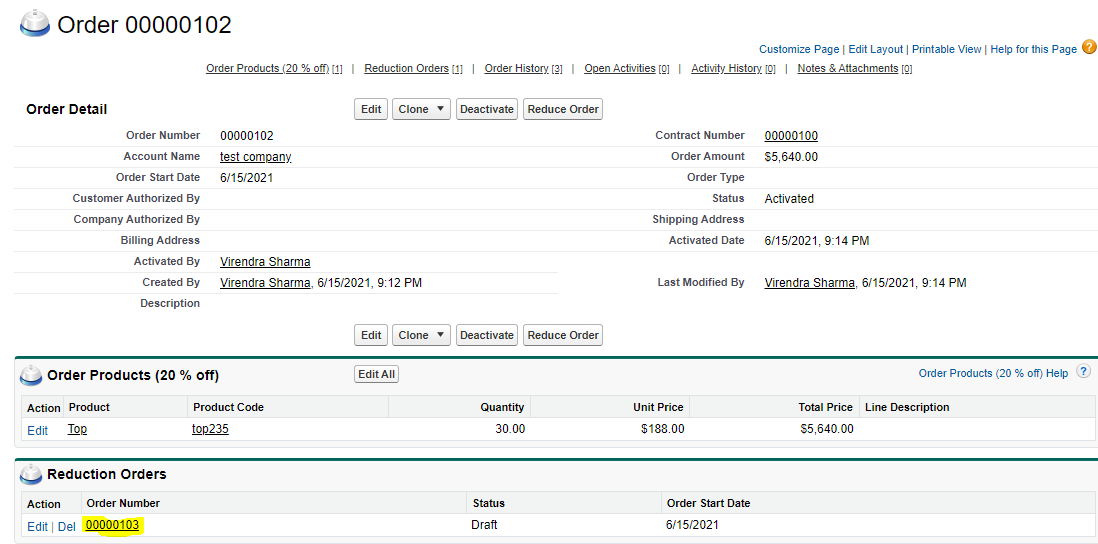
Task: Click the orange help icon beside Help for this Page
Action: (x=1089, y=47)
